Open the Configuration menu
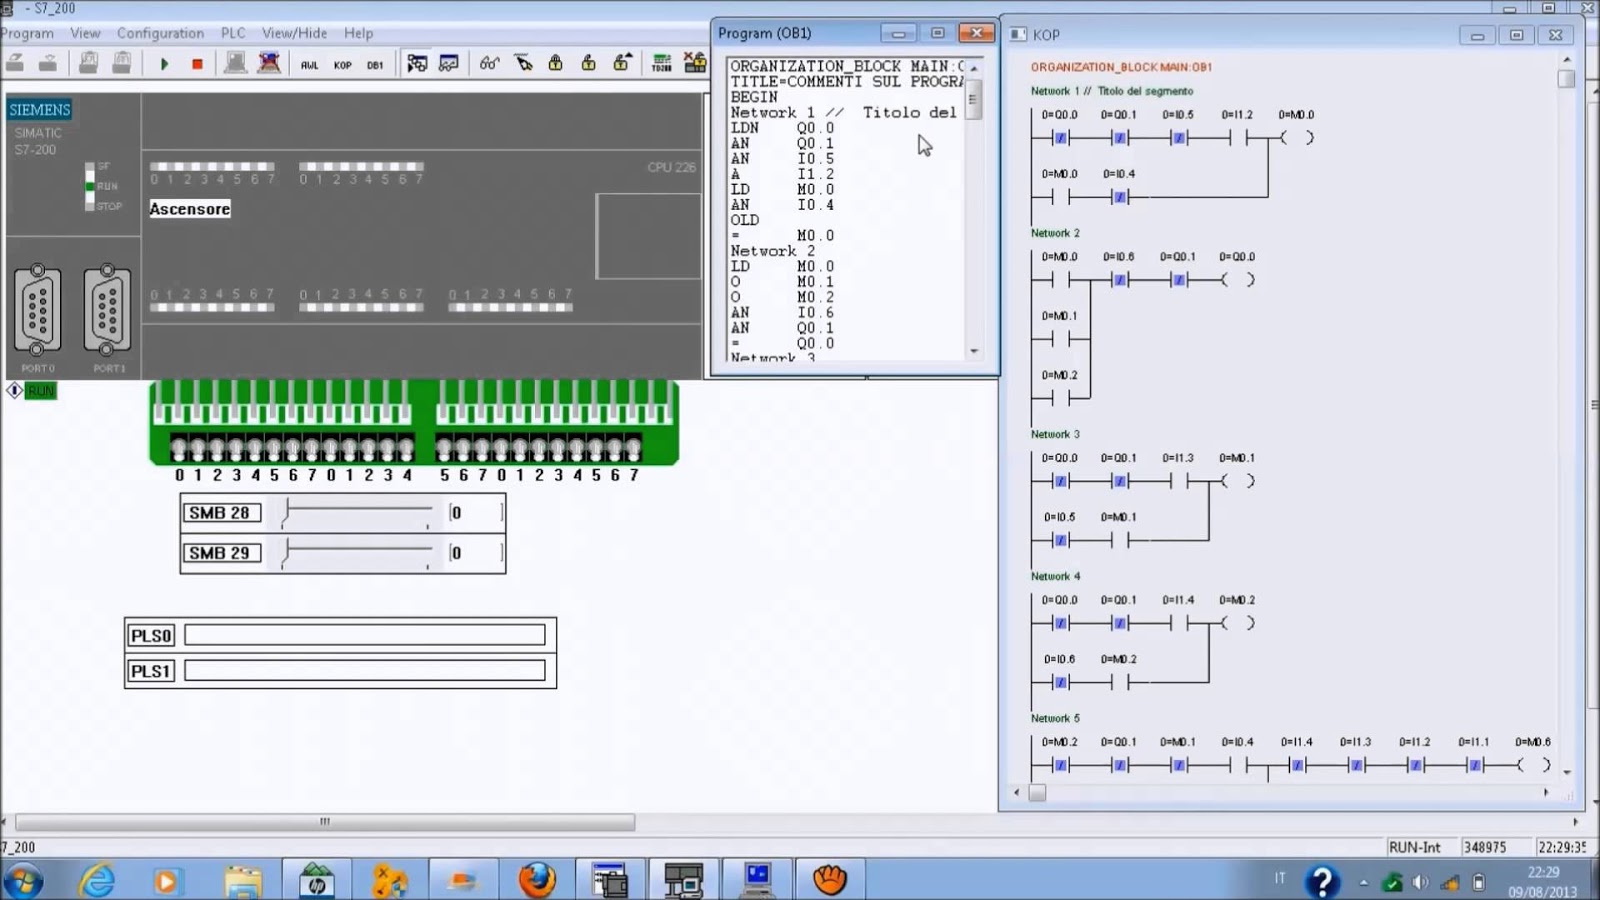1600x900 pixels. [160, 33]
